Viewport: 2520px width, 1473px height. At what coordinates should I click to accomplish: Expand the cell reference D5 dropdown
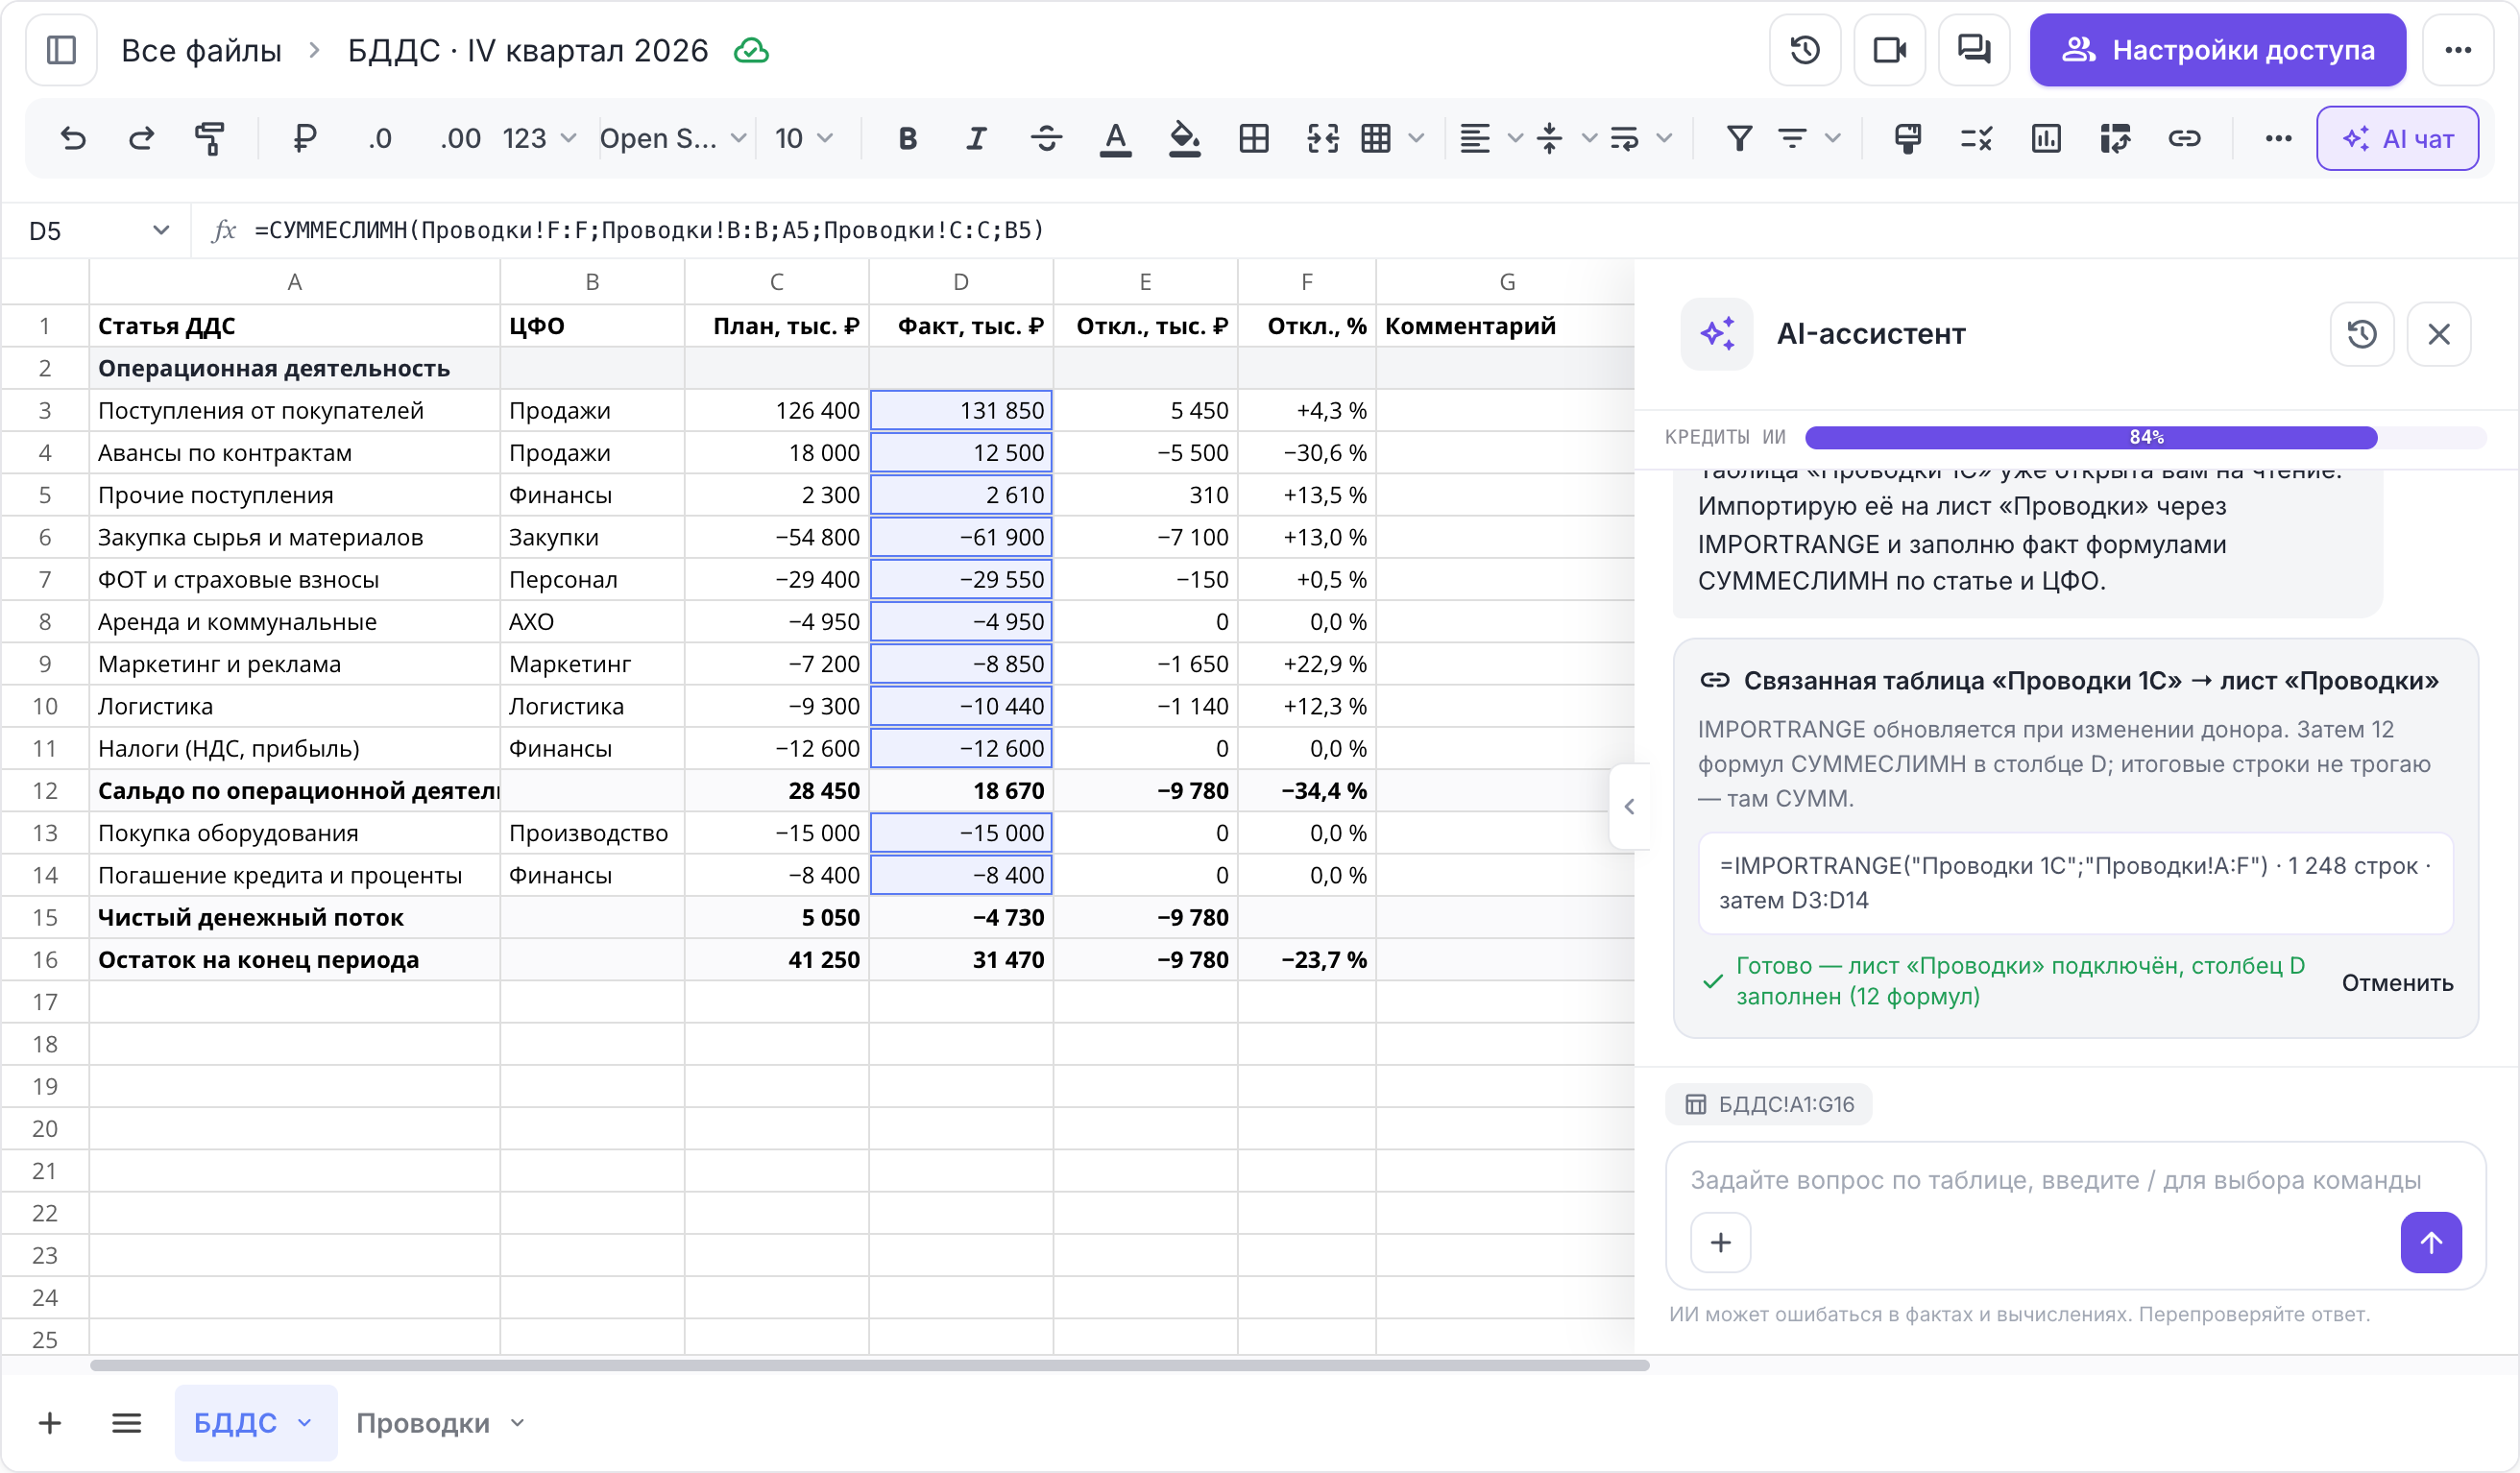pos(160,230)
